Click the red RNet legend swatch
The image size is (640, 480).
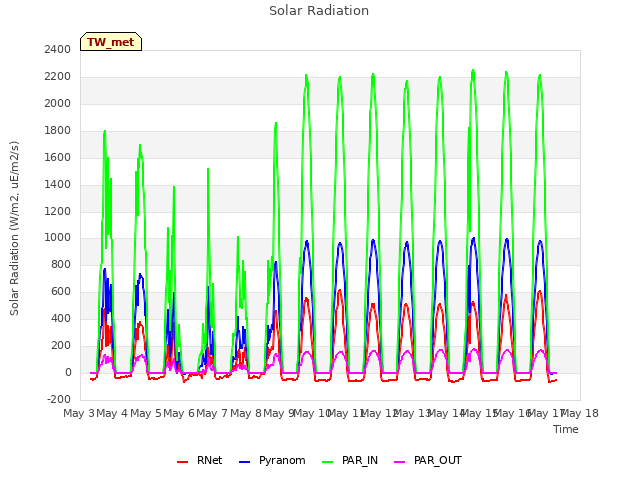tap(182, 462)
